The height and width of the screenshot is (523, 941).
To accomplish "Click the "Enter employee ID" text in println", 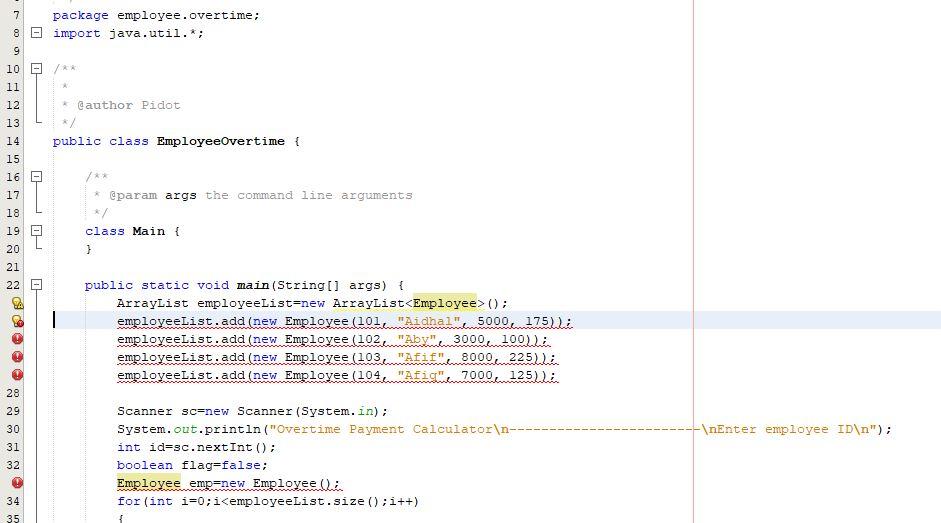I will [x=785, y=429].
